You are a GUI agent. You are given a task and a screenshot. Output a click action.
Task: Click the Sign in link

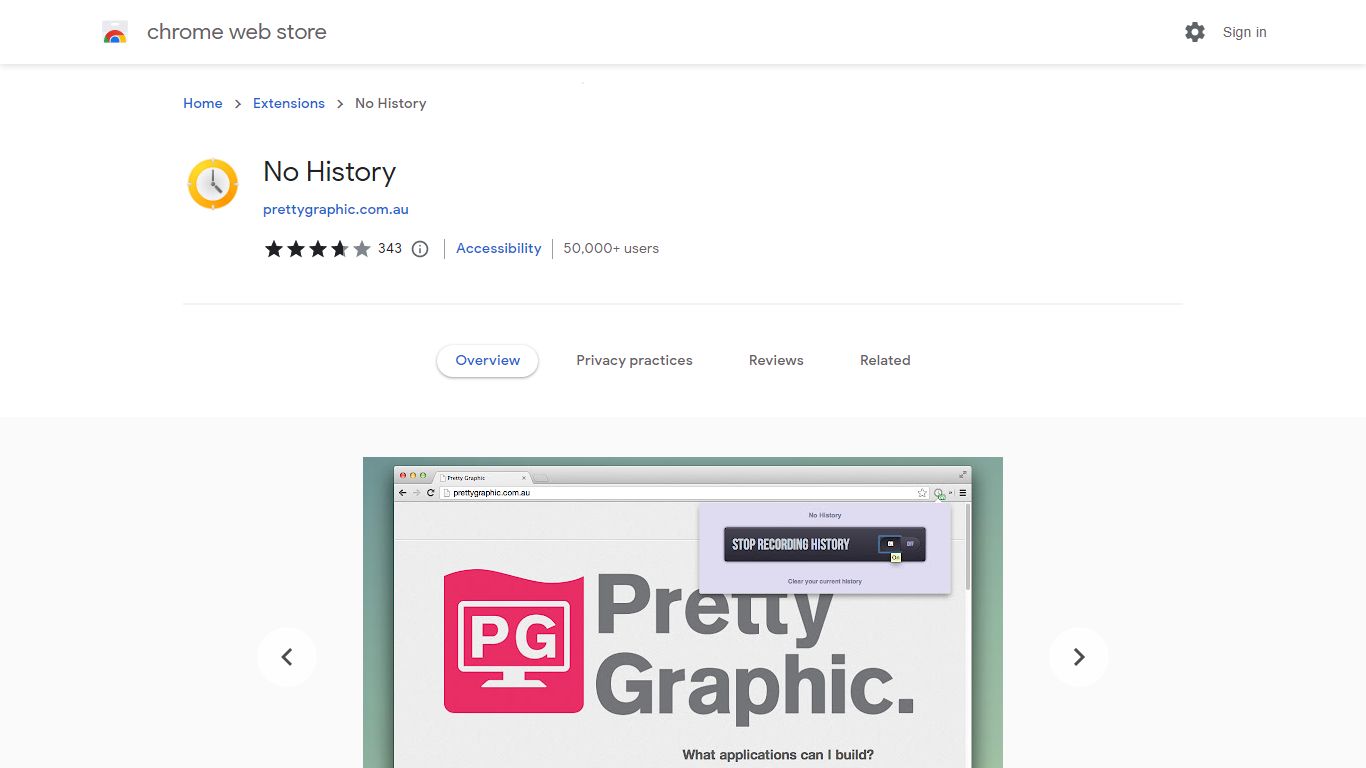pos(1244,32)
